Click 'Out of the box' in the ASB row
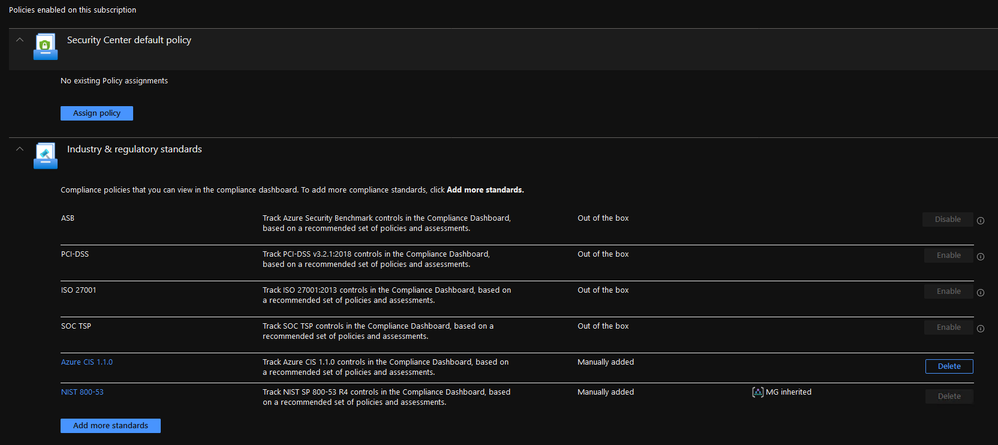Screen dimensions: 998x445 click(x=603, y=218)
